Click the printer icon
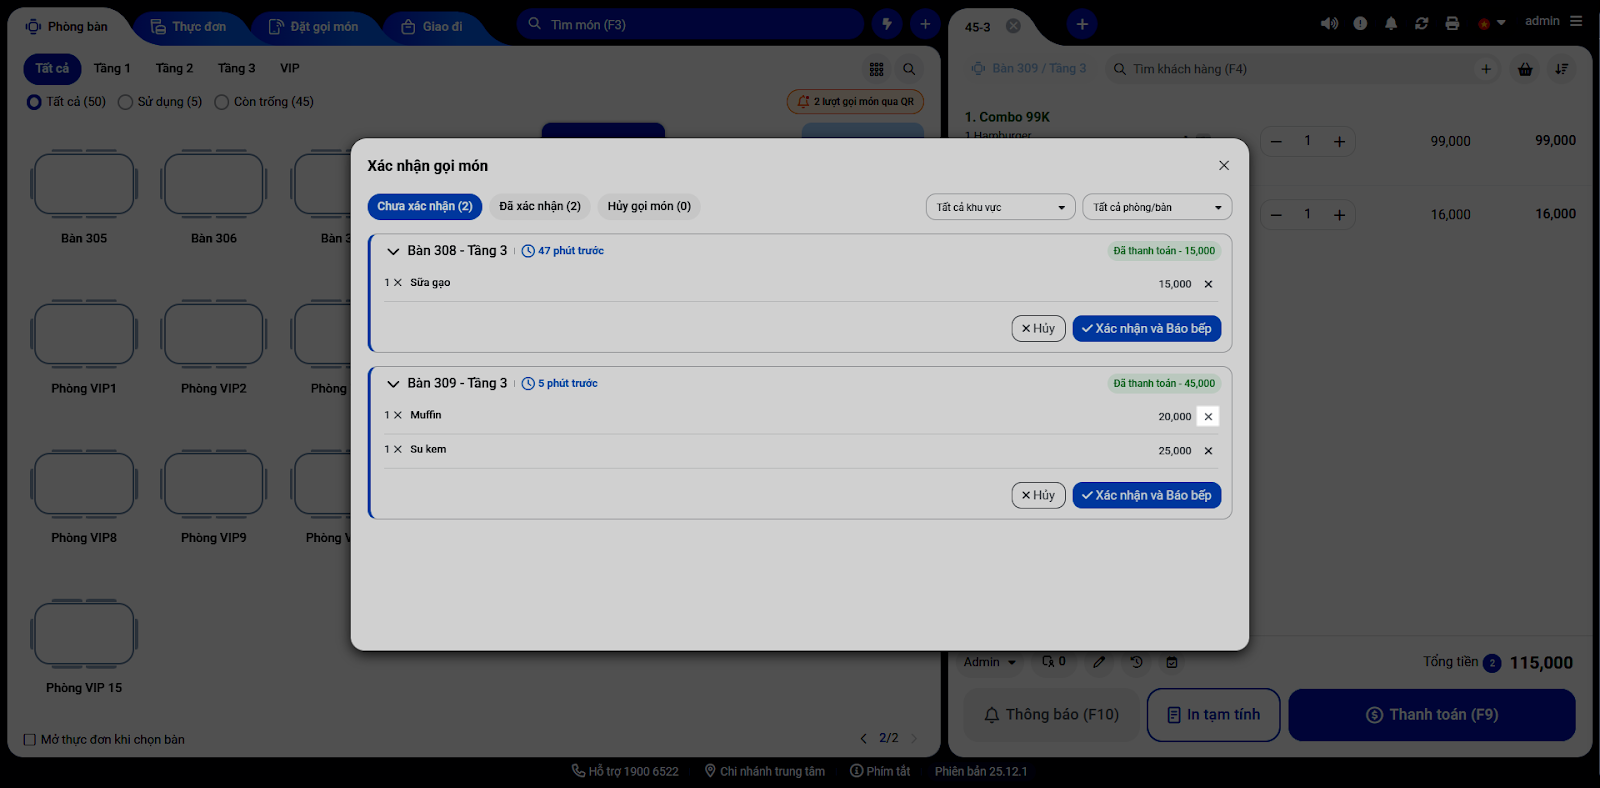This screenshot has height=788, width=1600. click(x=1452, y=23)
